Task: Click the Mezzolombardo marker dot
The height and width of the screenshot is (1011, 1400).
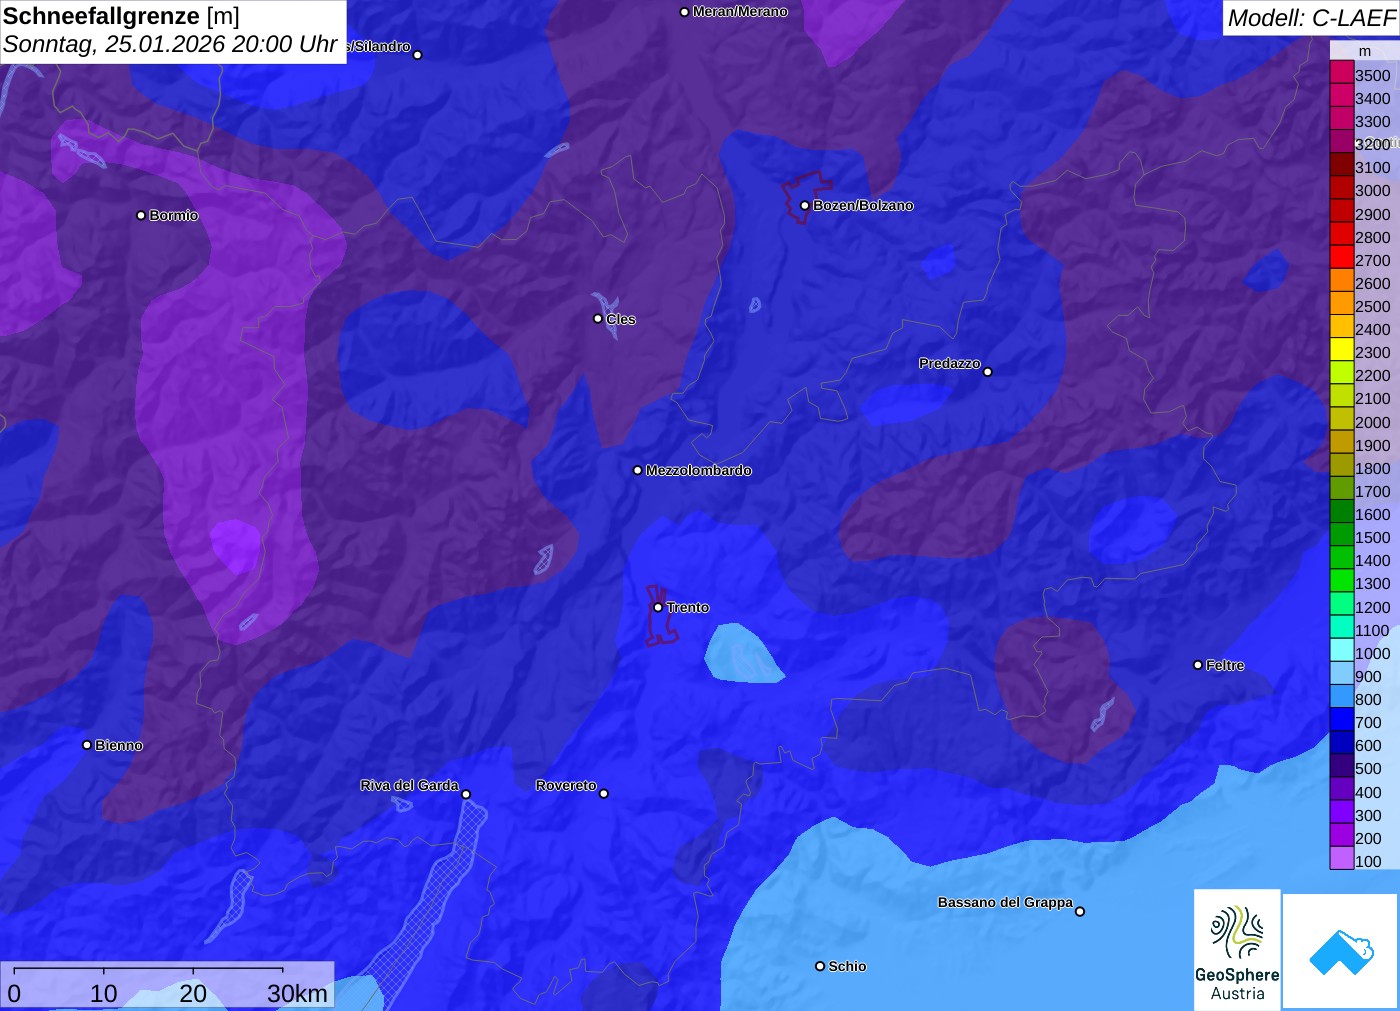Action: 638,470
